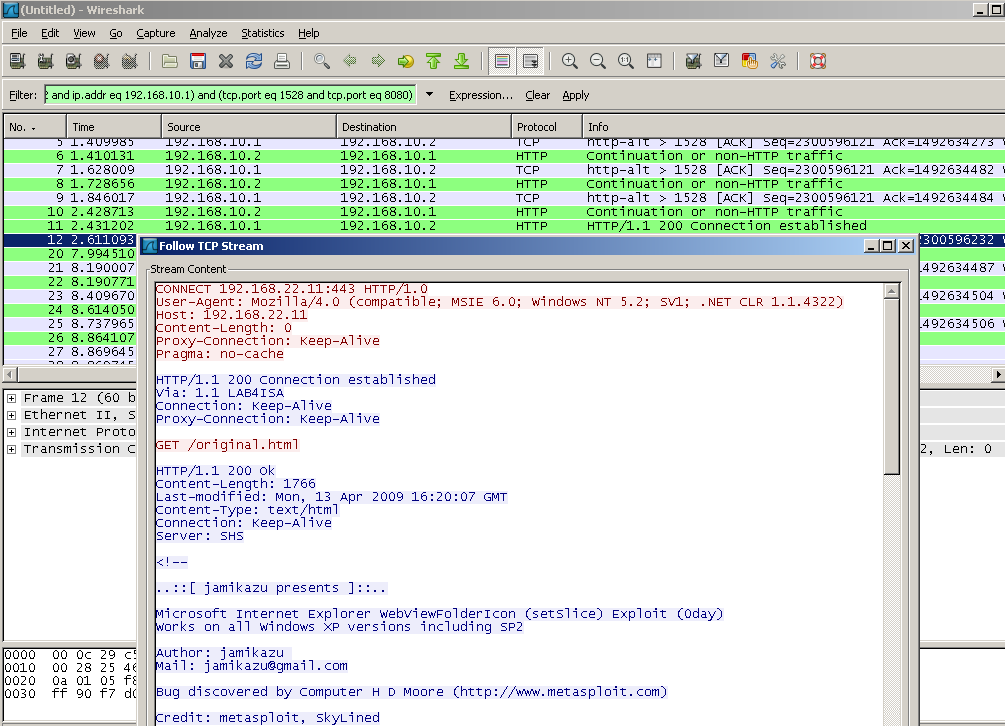Click into the display filter field

230,95
